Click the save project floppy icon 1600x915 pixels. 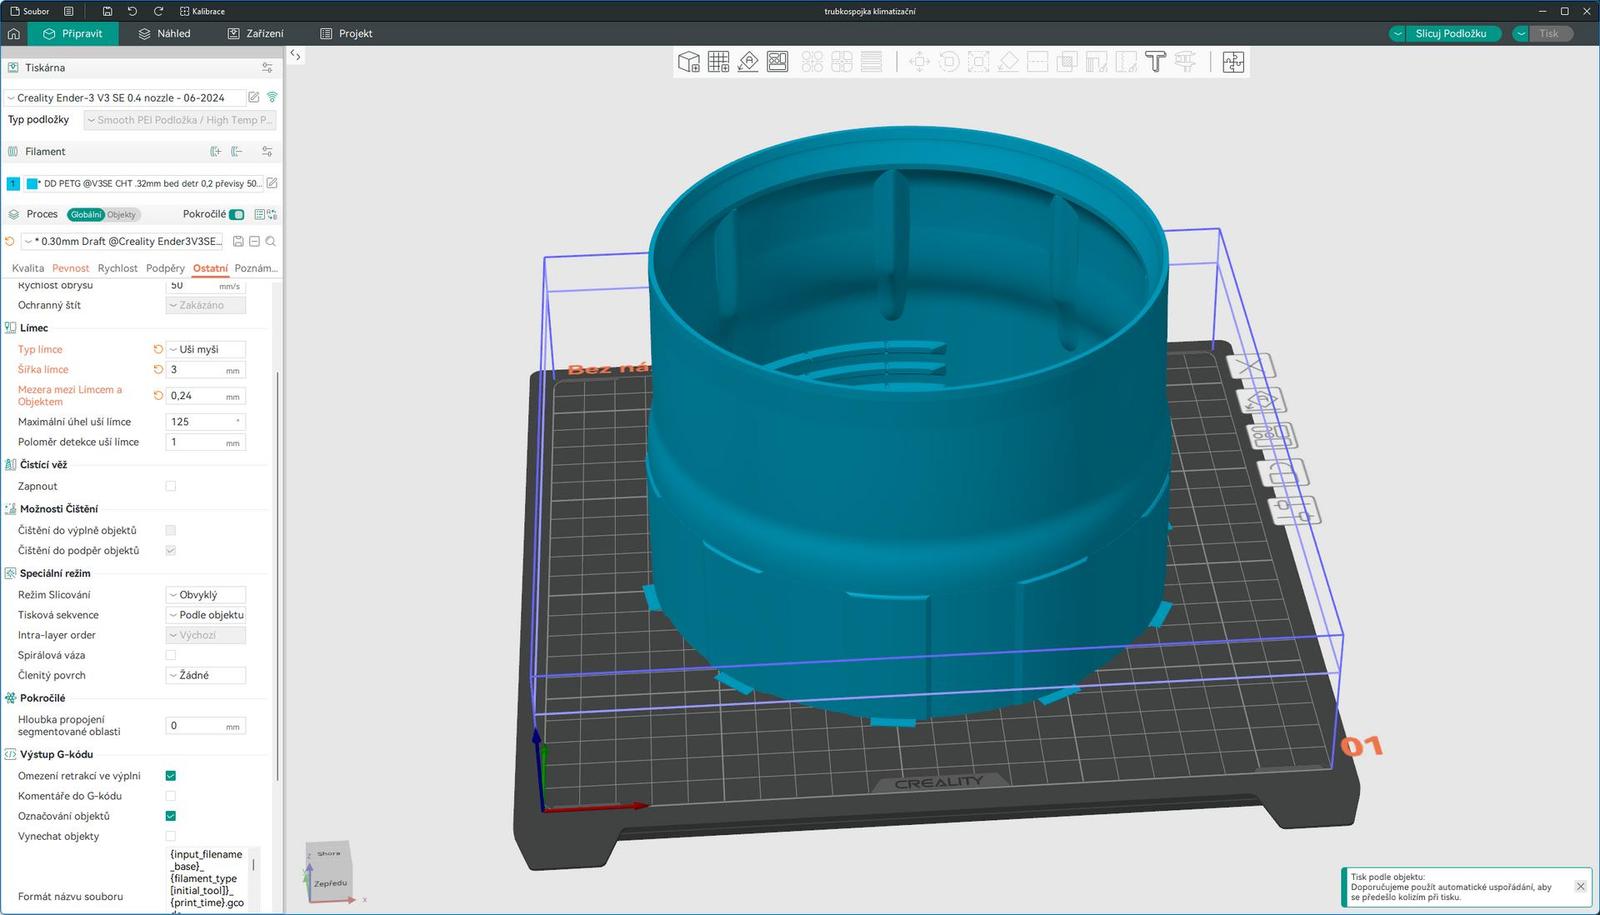tap(107, 11)
